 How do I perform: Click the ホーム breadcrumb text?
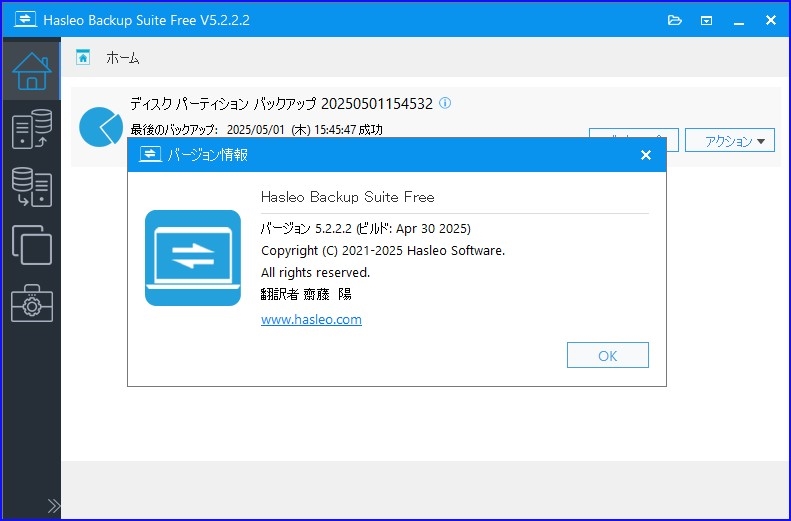coord(123,58)
